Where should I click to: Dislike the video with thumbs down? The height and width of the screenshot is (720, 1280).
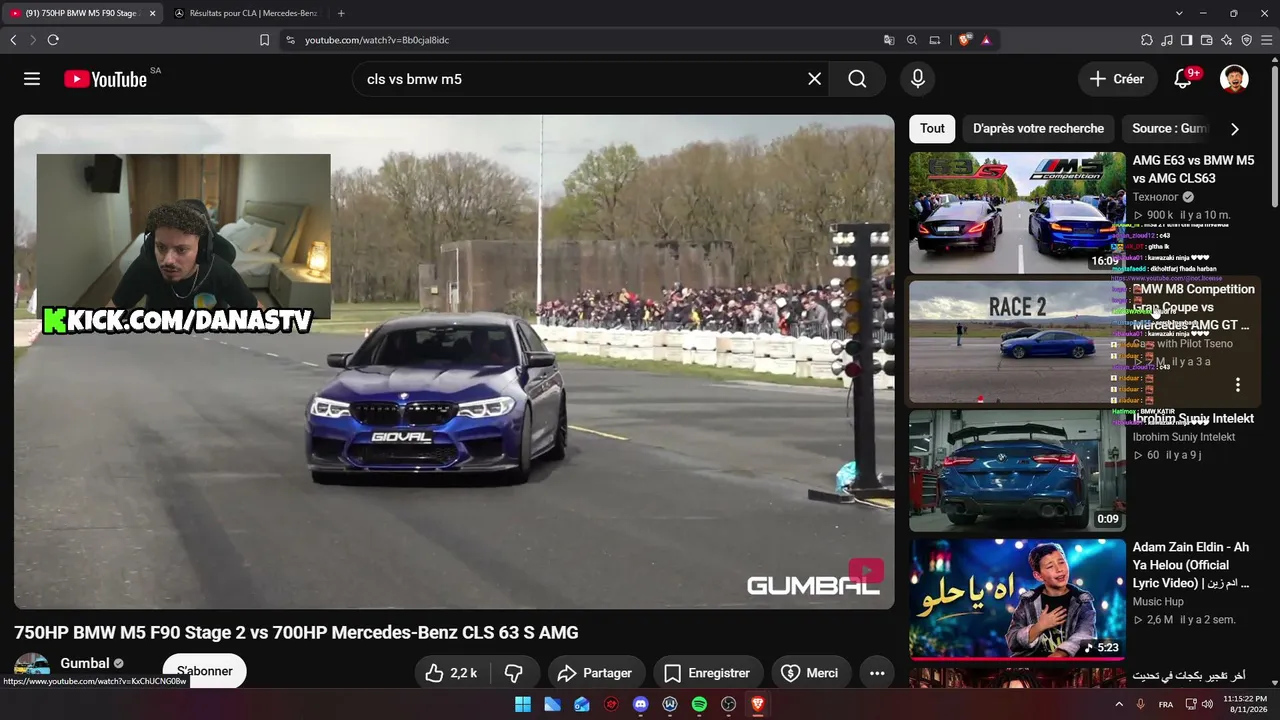pyautogui.click(x=514, y=673)
